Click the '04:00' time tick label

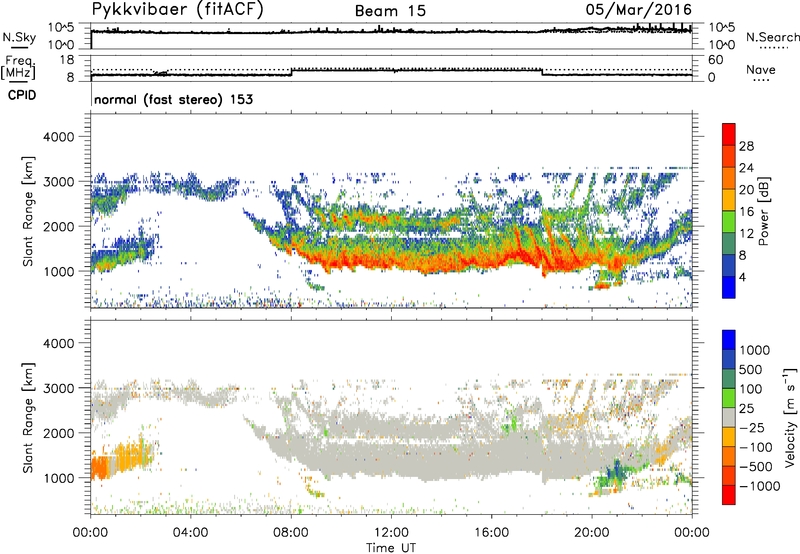(191, 533)
